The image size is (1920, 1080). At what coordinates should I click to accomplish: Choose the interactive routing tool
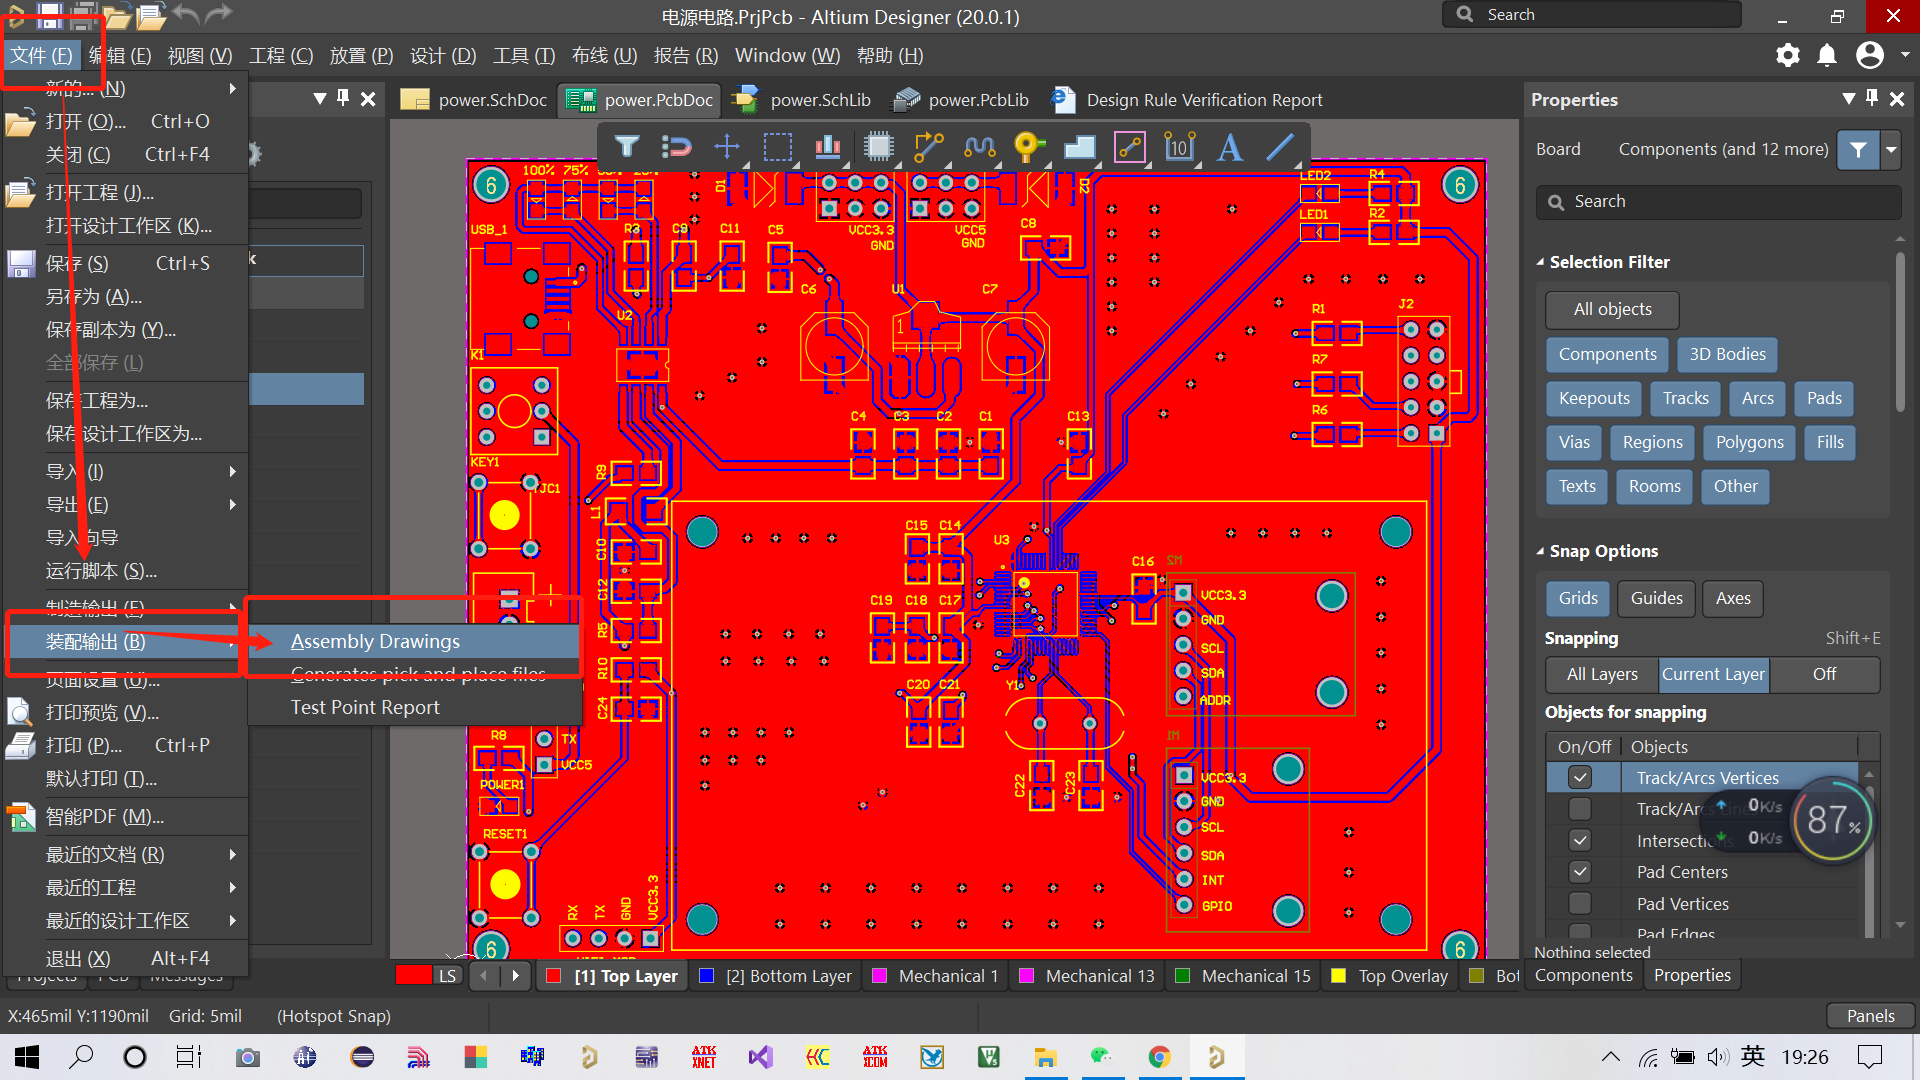[928, 147]
